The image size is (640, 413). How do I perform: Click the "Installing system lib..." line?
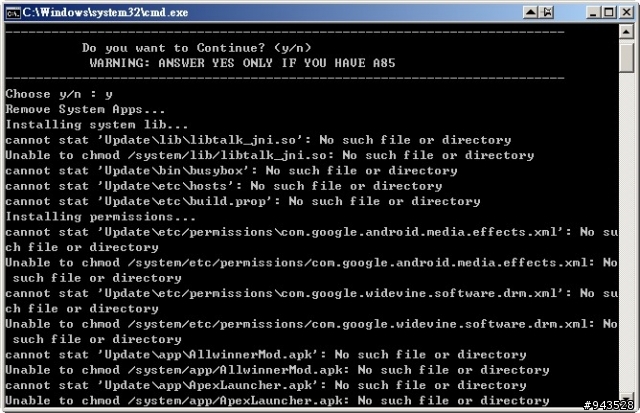(96, 124)
